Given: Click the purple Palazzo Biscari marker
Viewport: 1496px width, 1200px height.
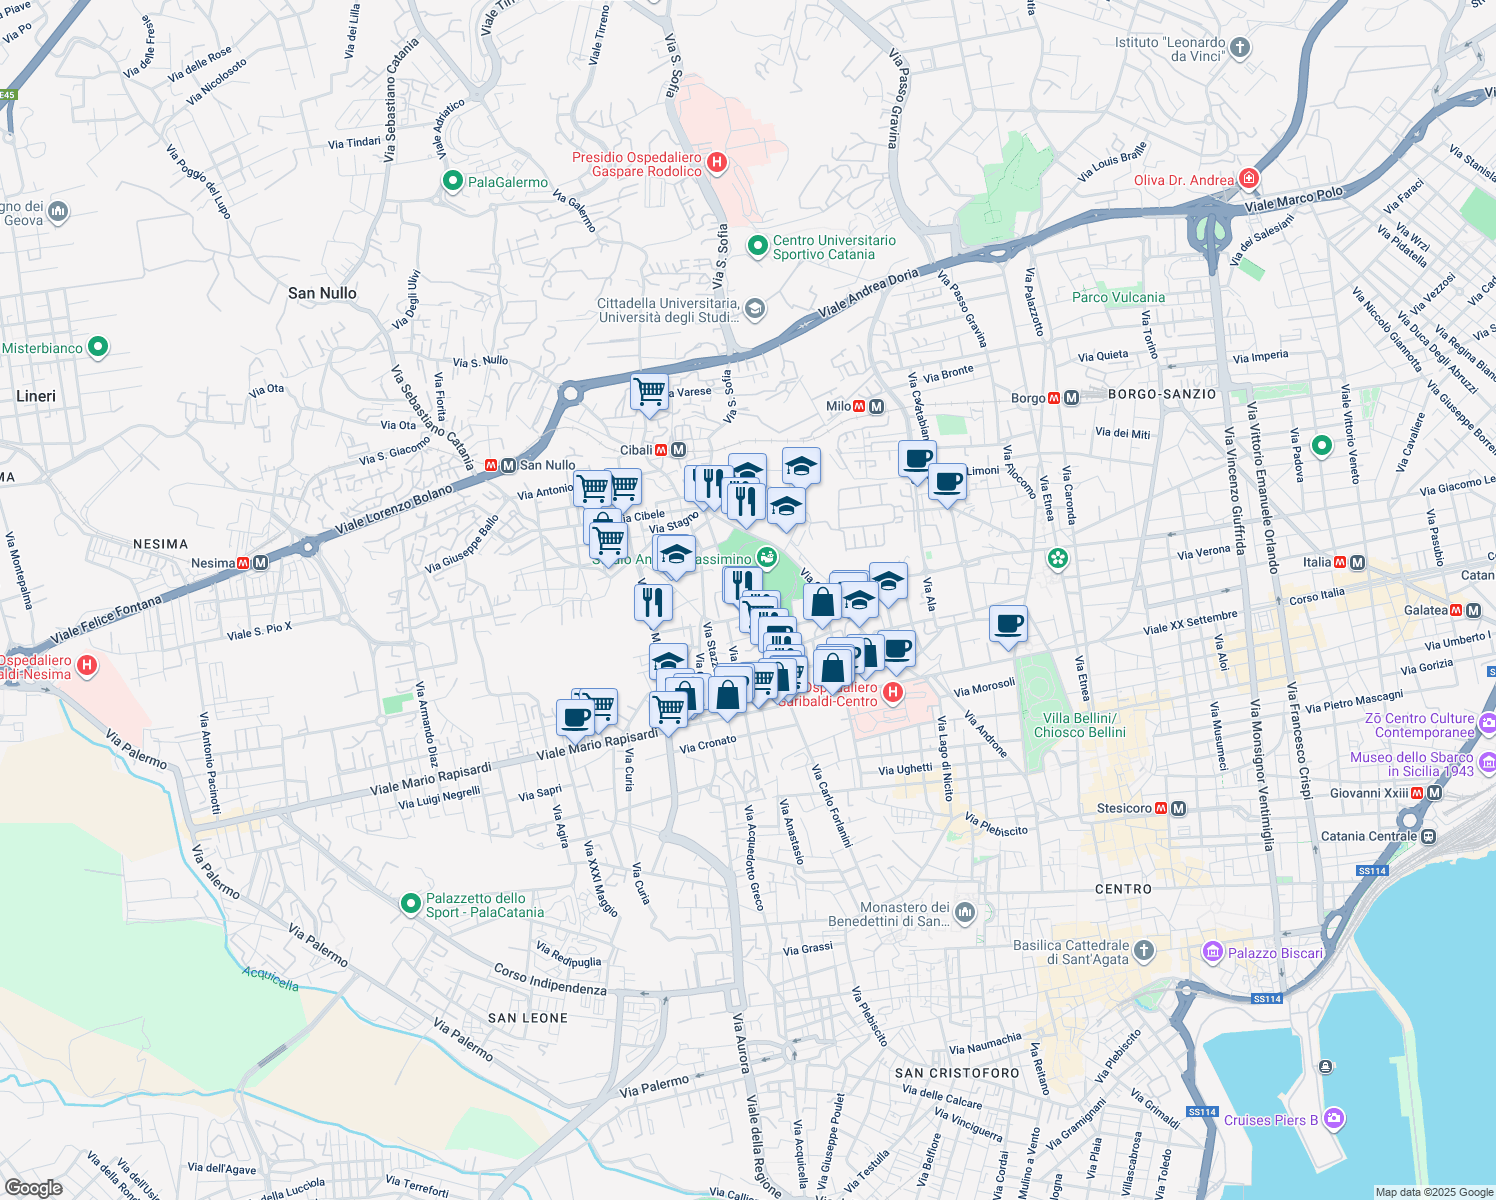Looking at the screenshot, I should tap(1213, 953).
